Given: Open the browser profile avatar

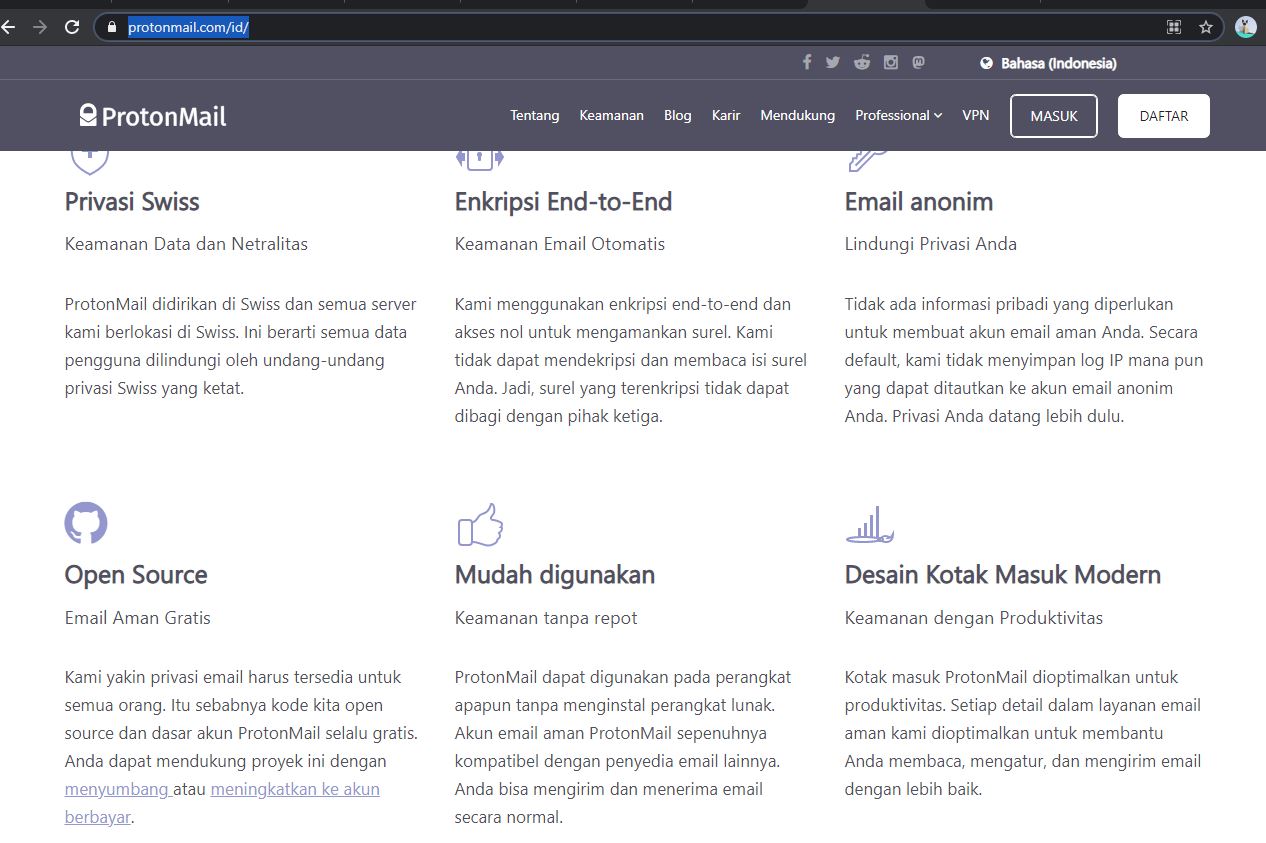Looking at the screenshot, I should 1245,27.
